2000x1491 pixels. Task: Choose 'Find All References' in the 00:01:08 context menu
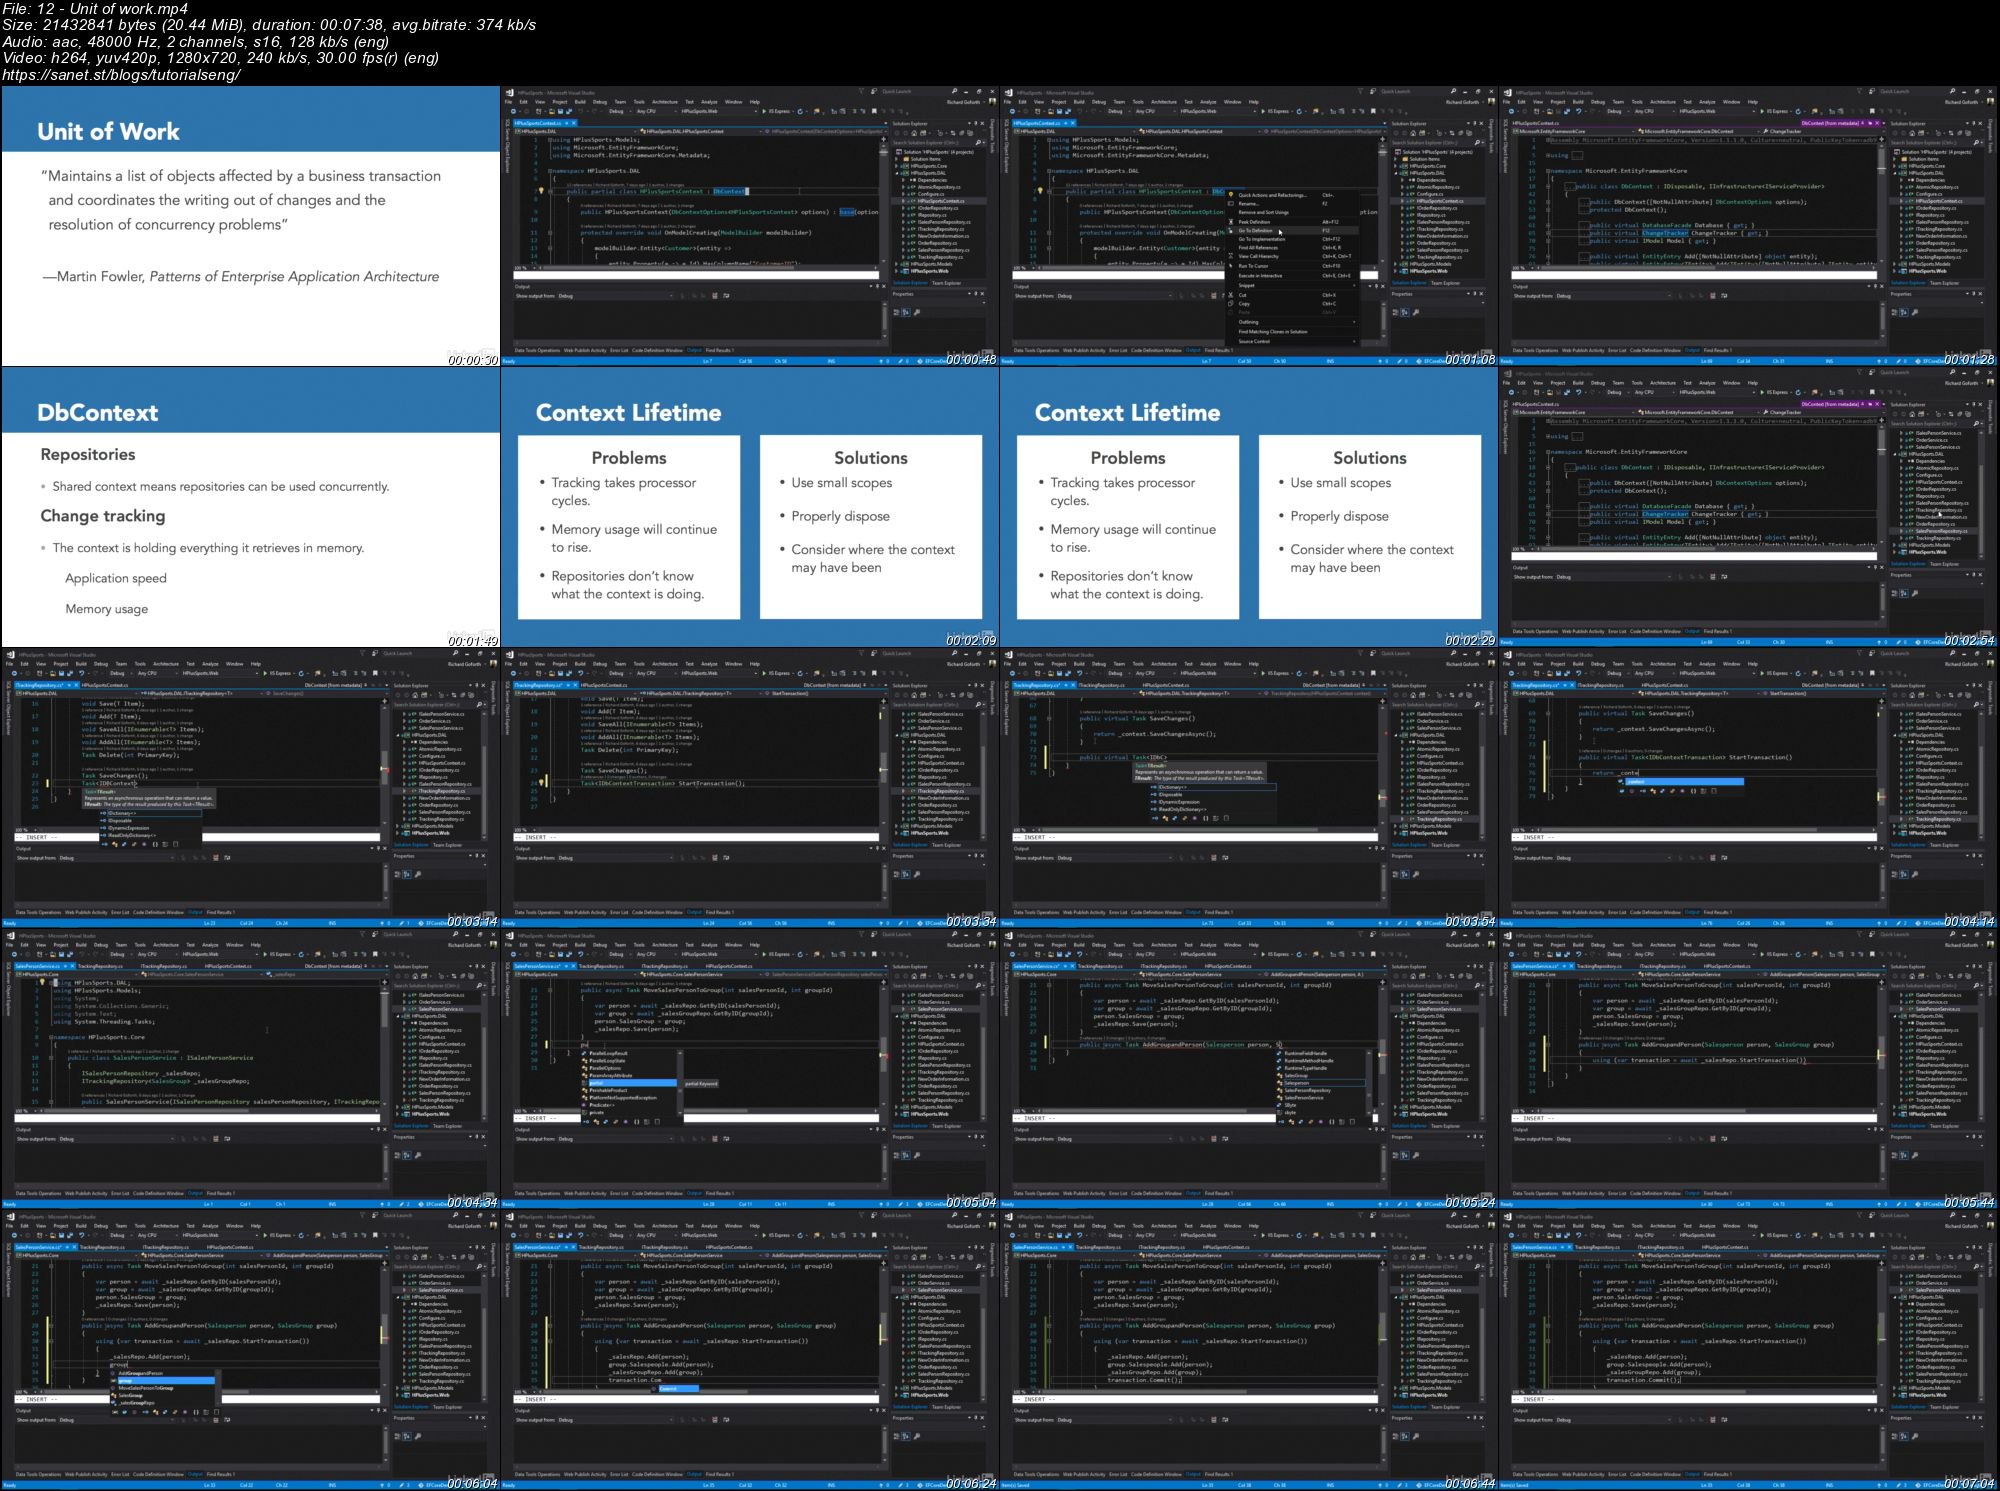coord(1292,248)
